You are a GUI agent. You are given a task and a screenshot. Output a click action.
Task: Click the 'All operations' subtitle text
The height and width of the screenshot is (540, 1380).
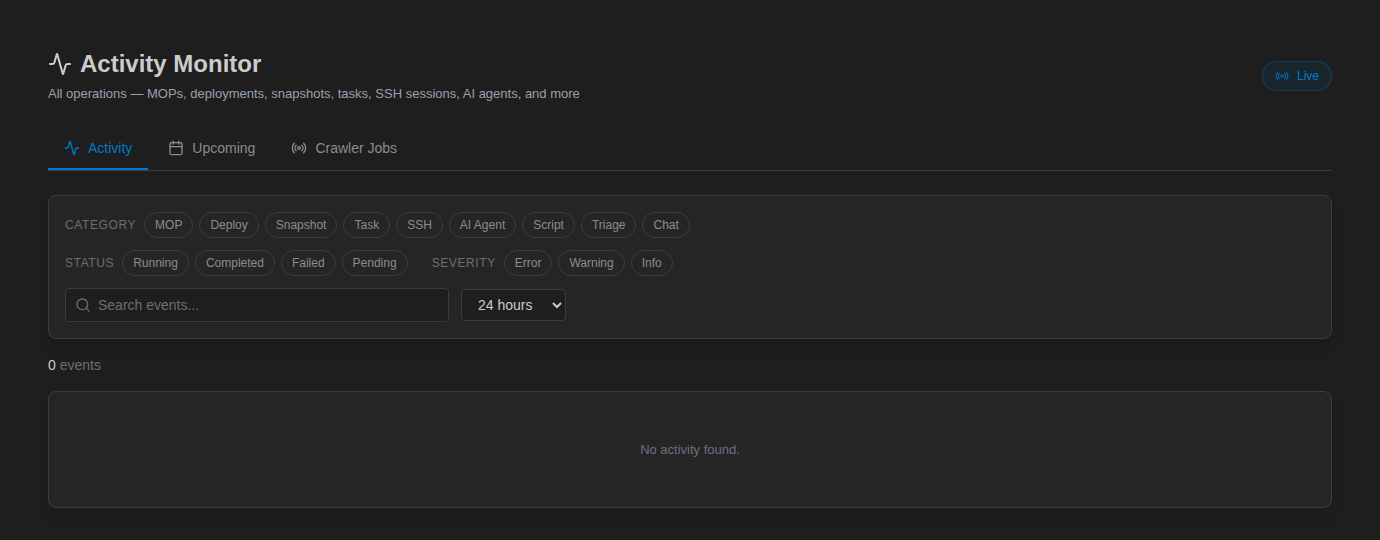coord(314,94)
